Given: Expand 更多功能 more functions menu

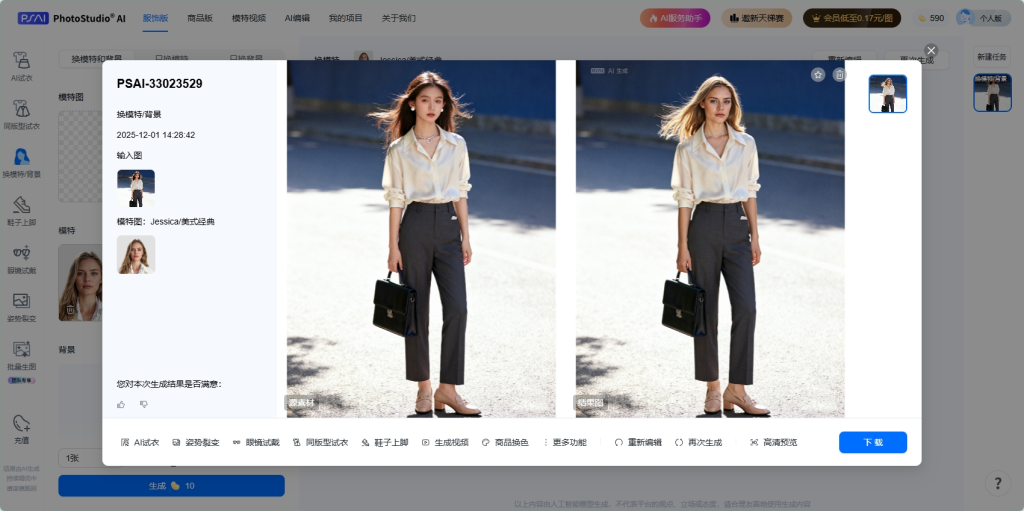Looking at the screenshot, I should (565, 442).
